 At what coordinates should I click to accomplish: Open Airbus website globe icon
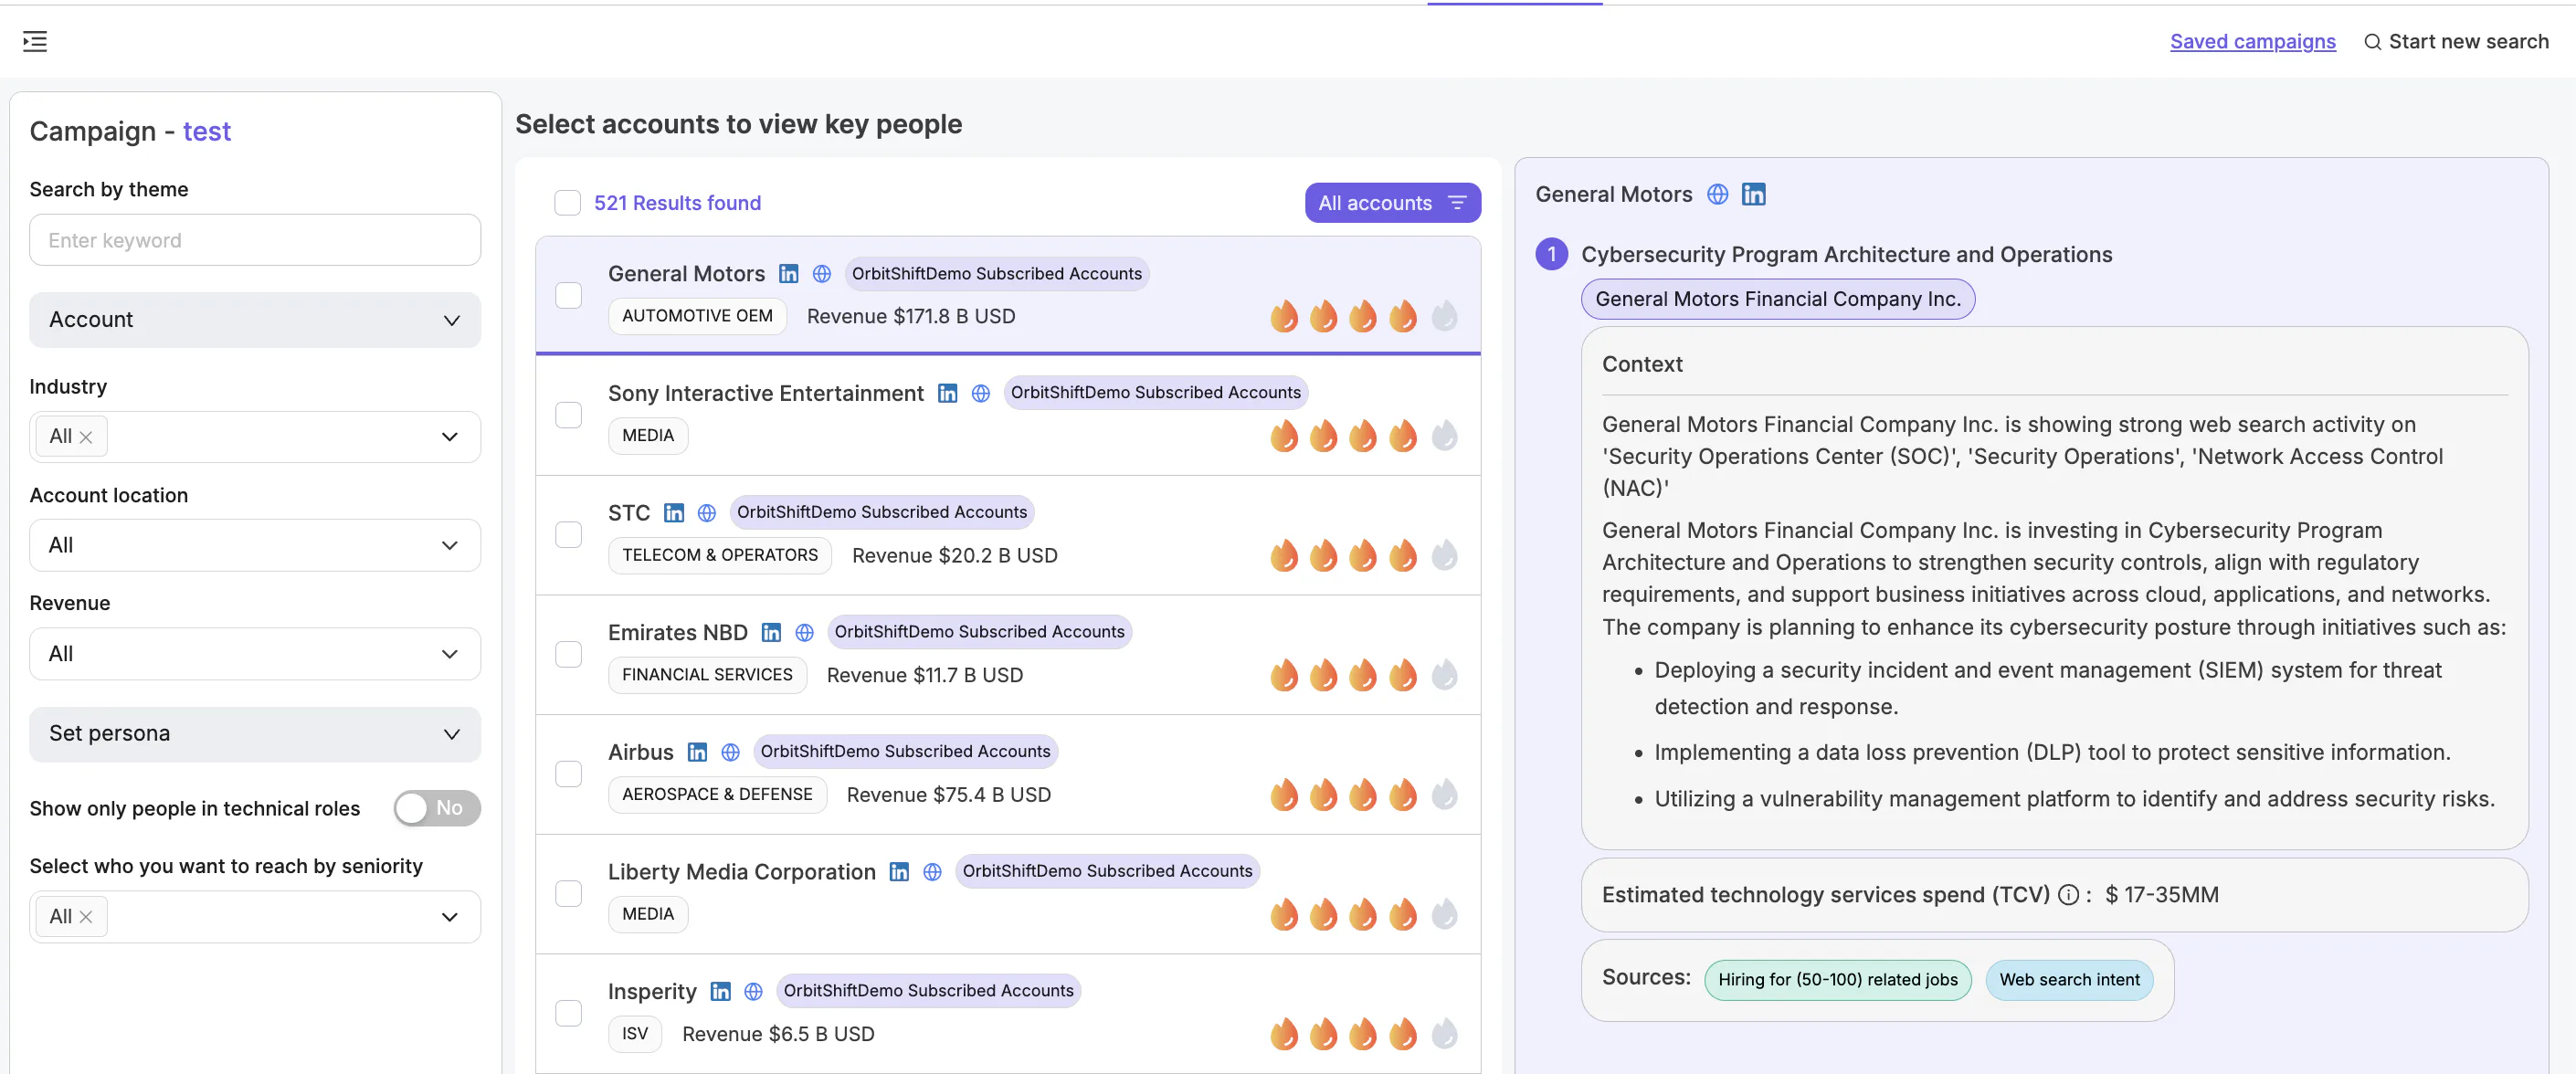coord(731,751)
